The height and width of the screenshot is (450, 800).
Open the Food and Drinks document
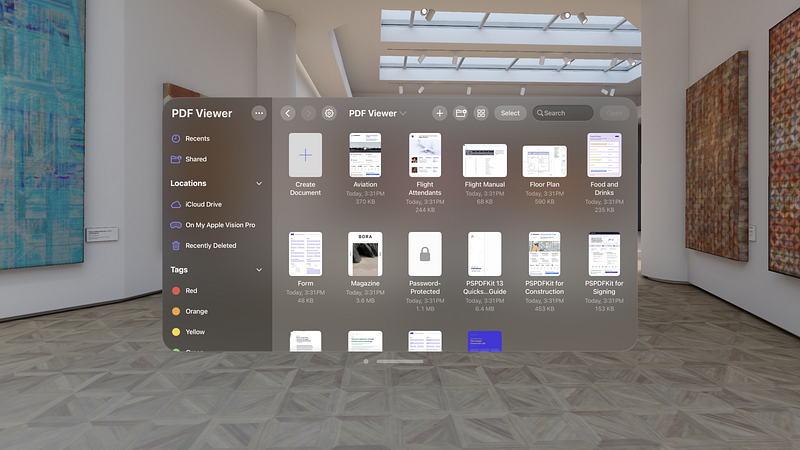click(604, 155)
